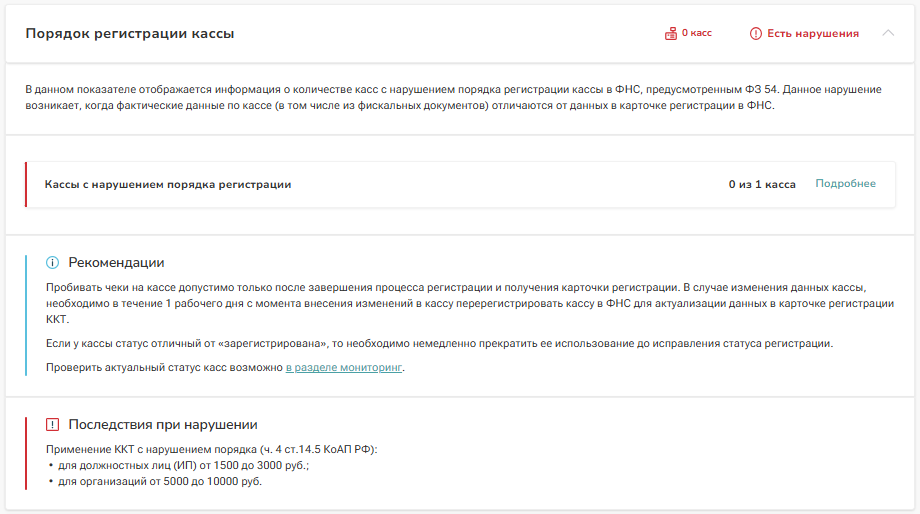Click the "Порядок регистрации кассы" title
This screenshot has width=920, height=514.
coord(130,34)
